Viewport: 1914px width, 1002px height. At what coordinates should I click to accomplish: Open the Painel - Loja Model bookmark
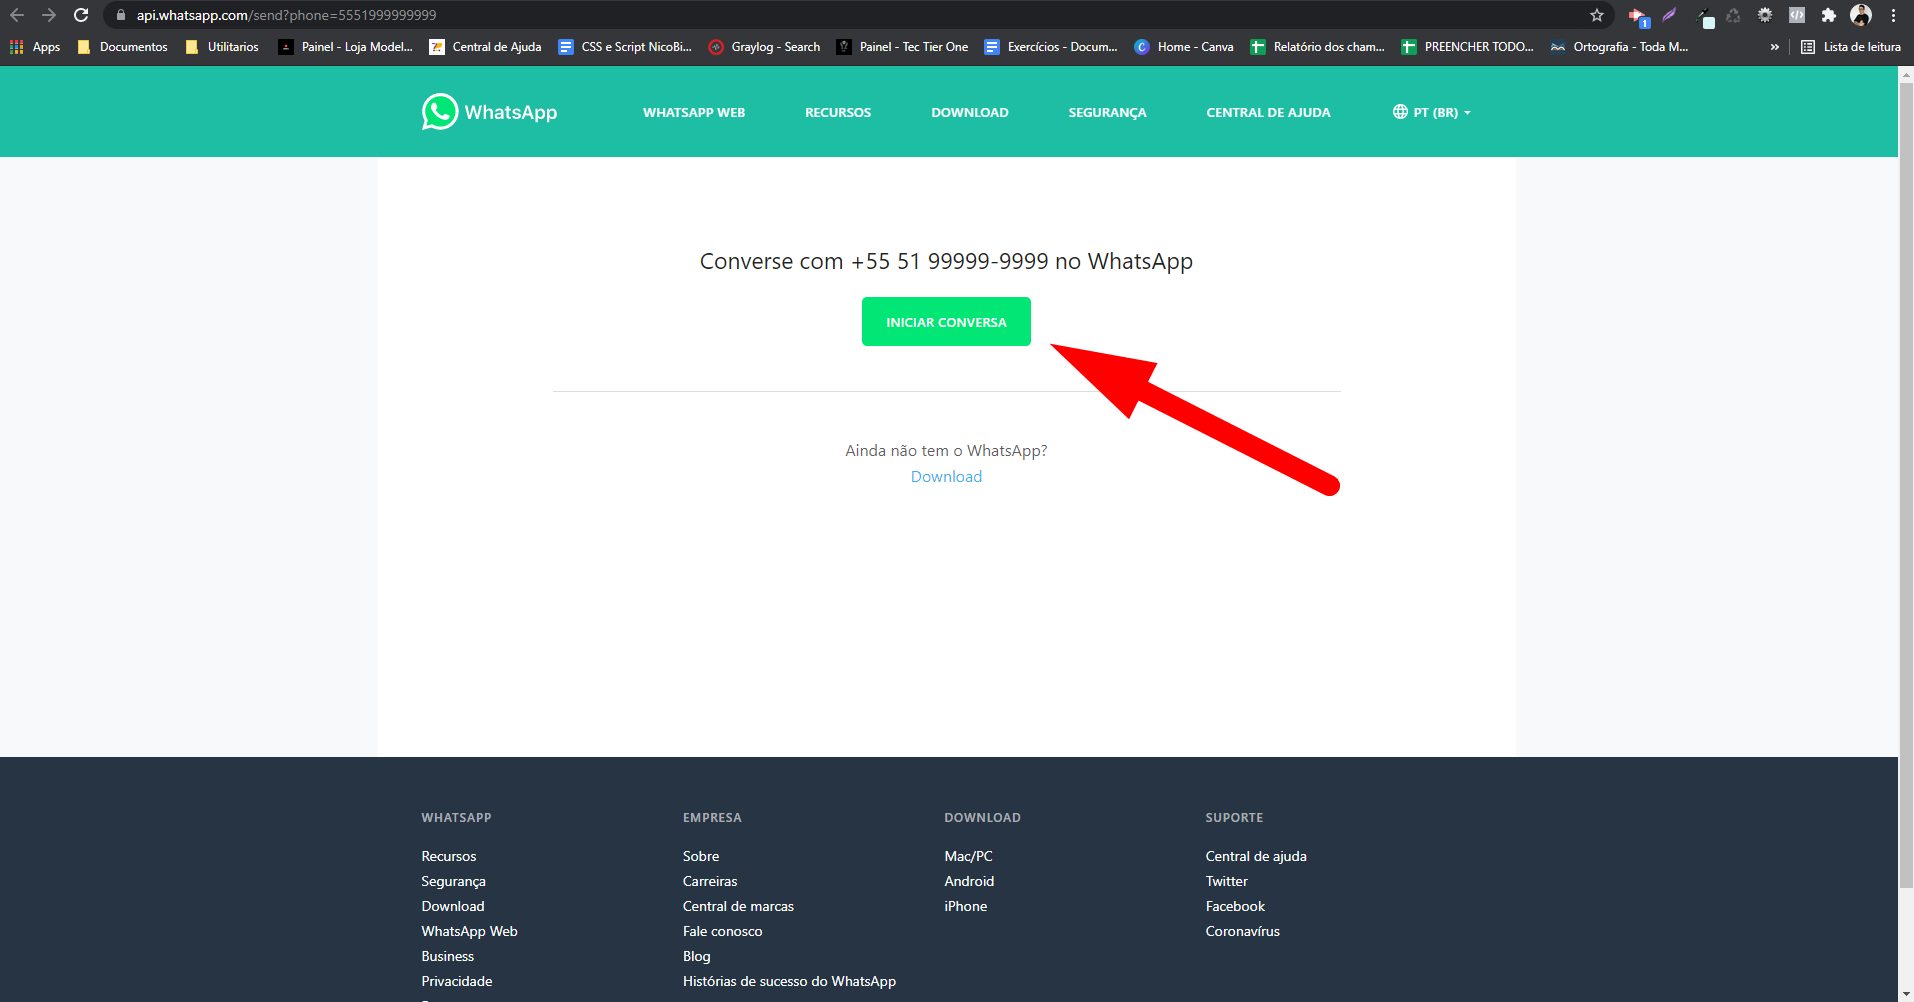[x=346, y=47]
